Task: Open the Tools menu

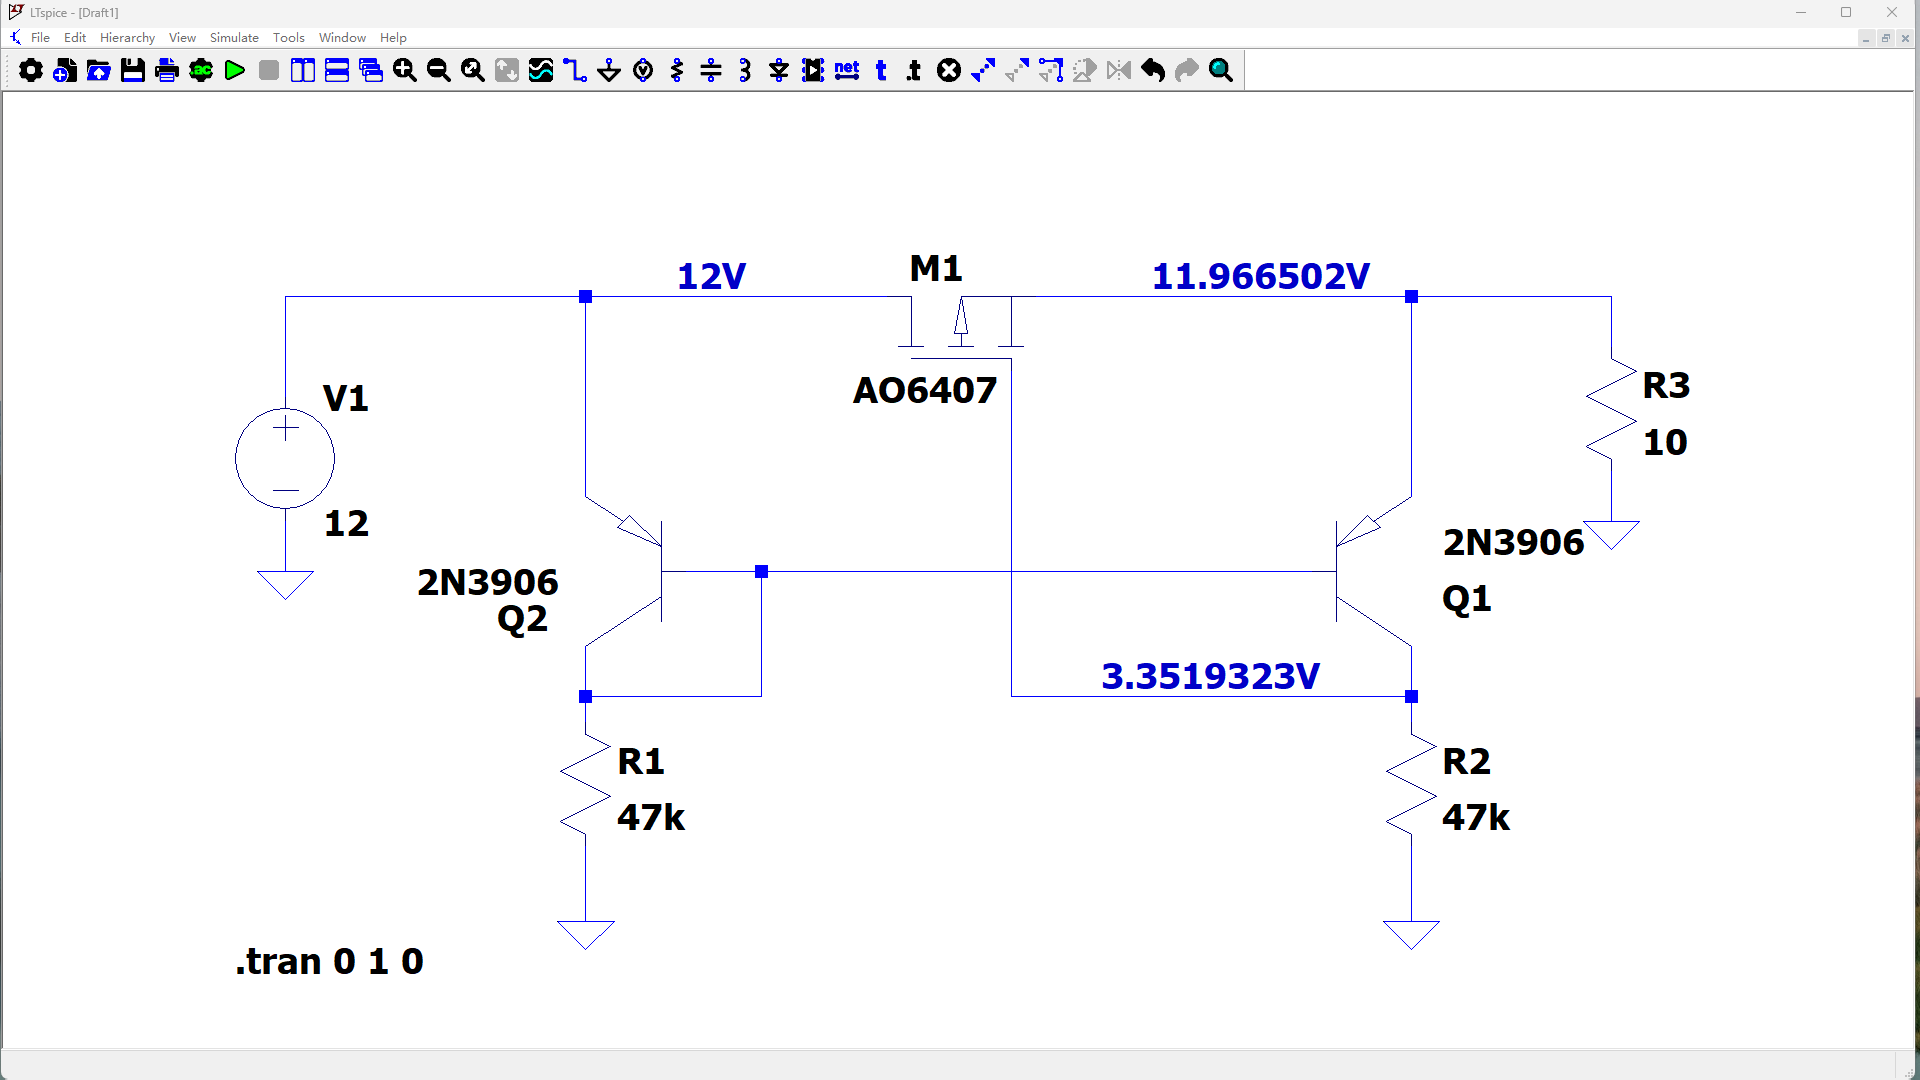Action: [x=288, y=38]
